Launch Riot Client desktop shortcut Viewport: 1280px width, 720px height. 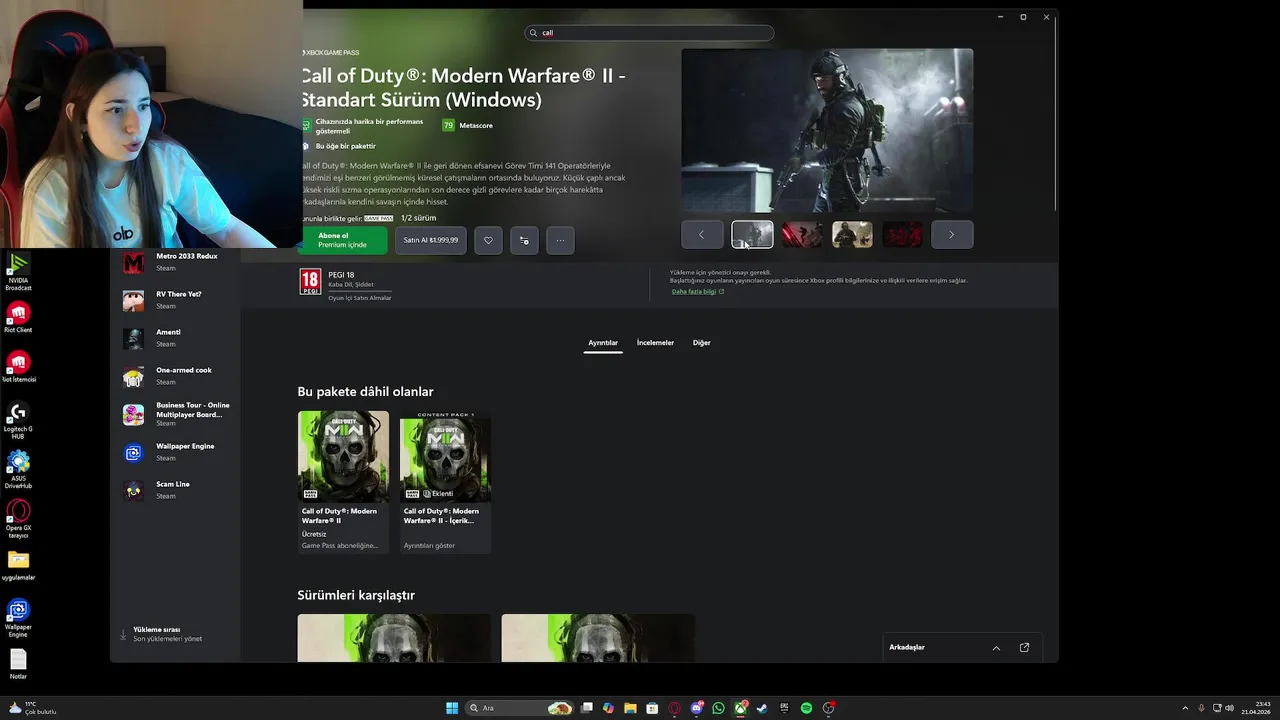pos(18,316)
